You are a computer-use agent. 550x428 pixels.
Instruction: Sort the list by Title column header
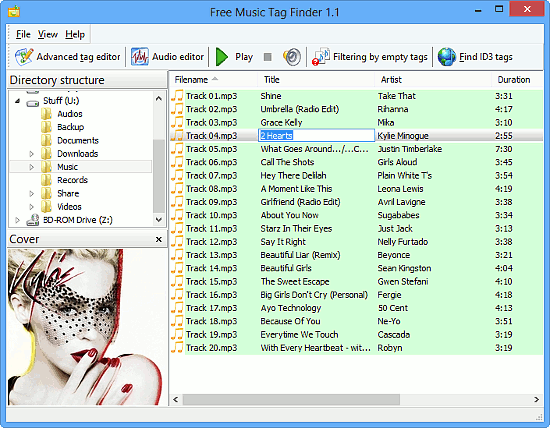coord(316,80)
